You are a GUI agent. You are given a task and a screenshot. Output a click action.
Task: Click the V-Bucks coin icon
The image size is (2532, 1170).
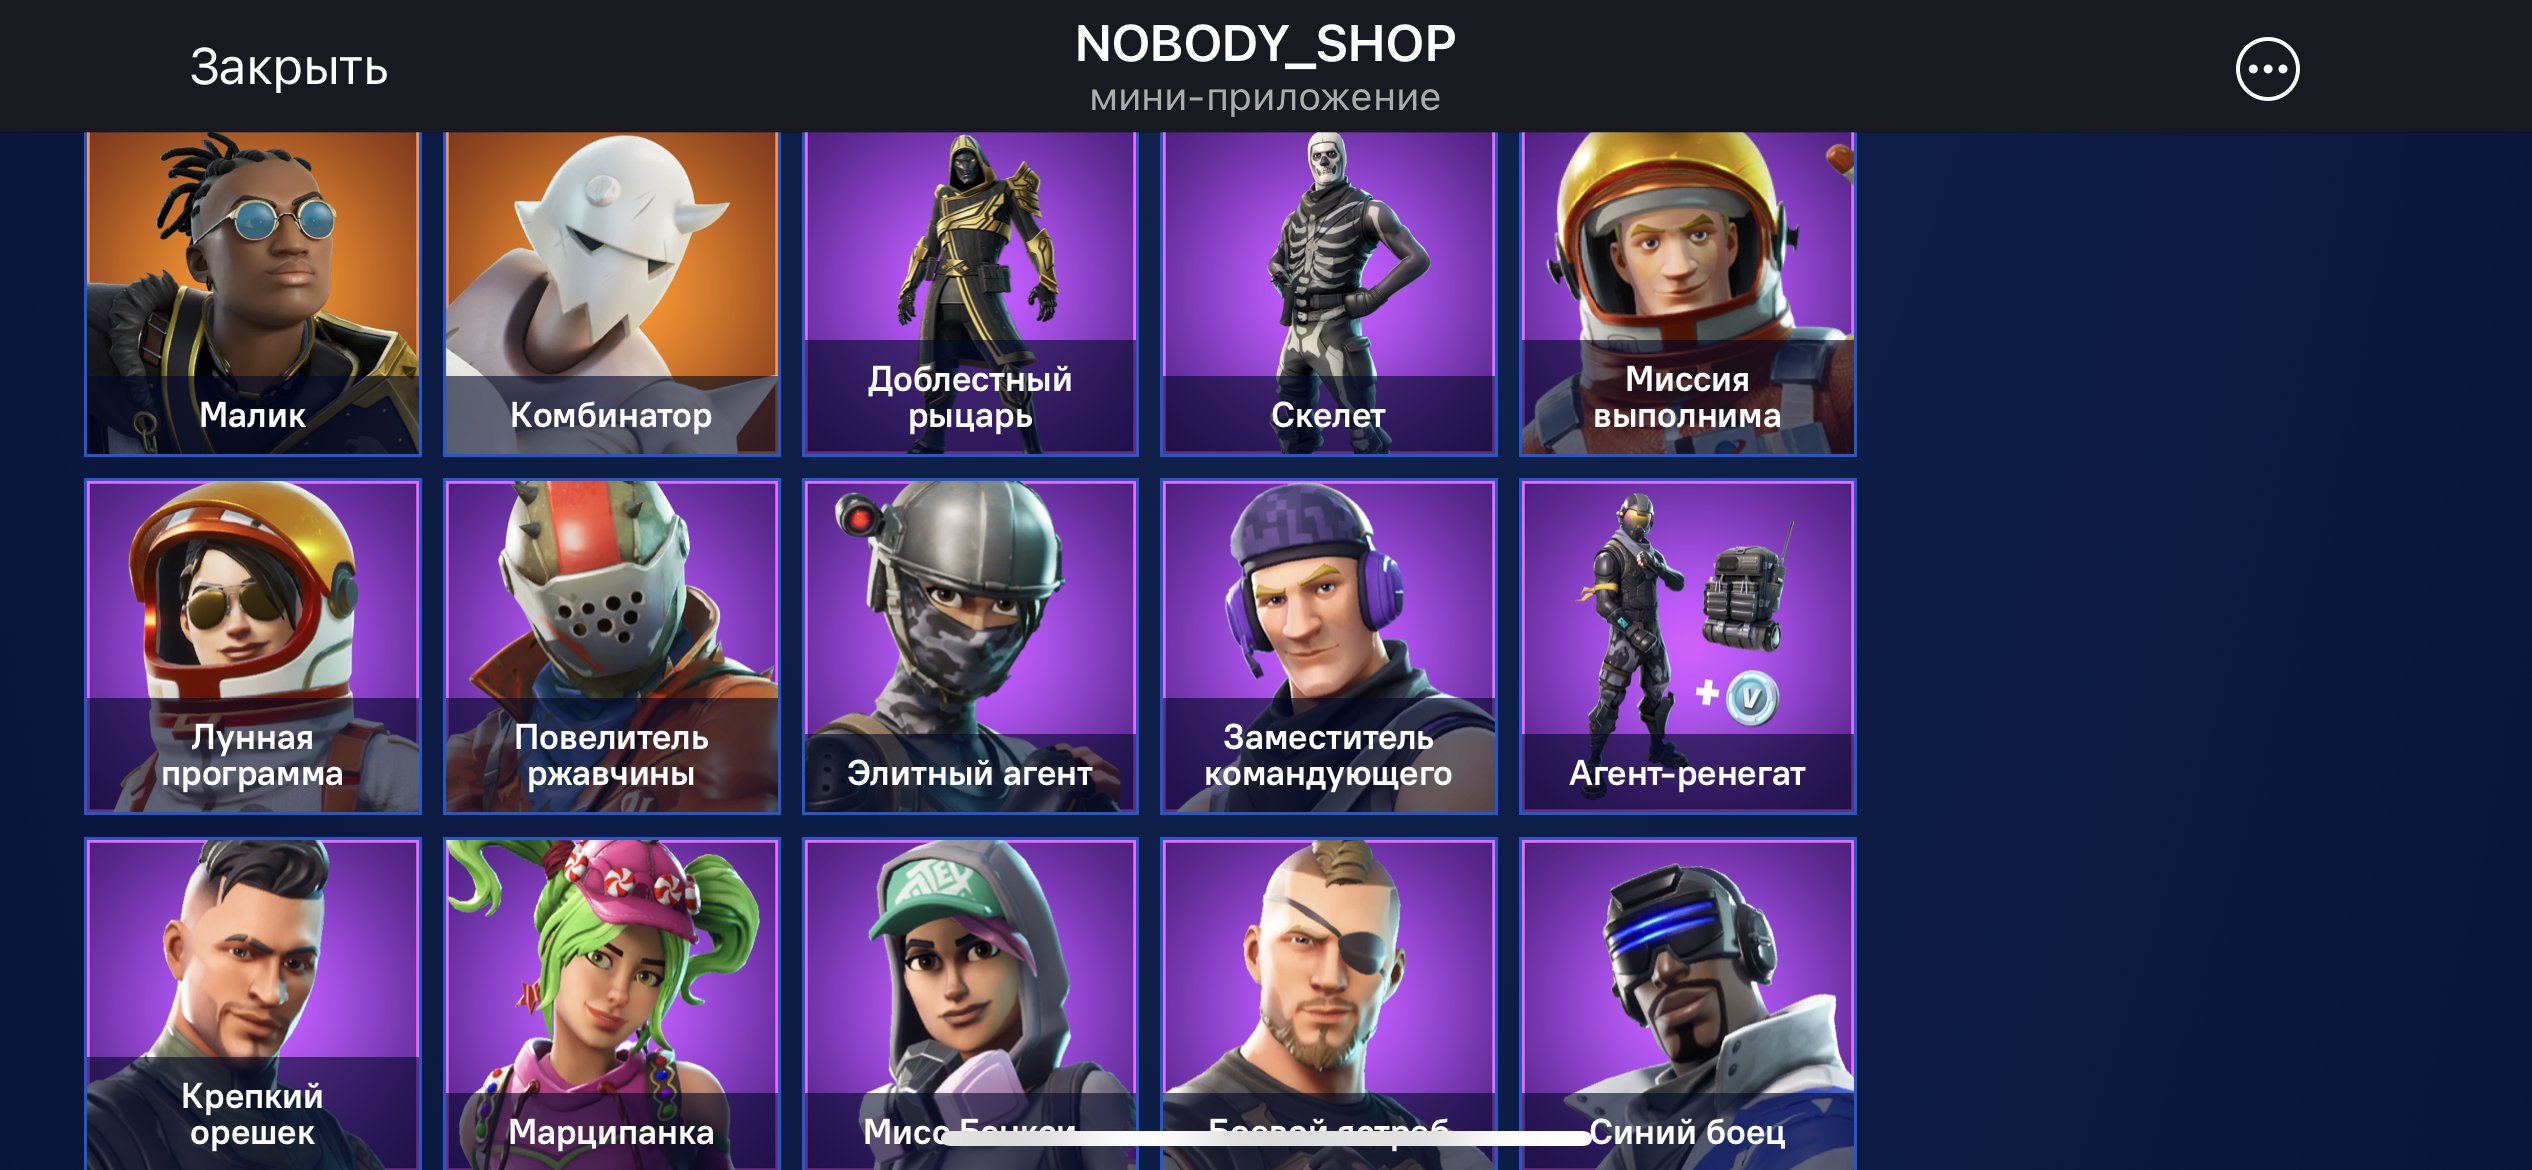1752,697
